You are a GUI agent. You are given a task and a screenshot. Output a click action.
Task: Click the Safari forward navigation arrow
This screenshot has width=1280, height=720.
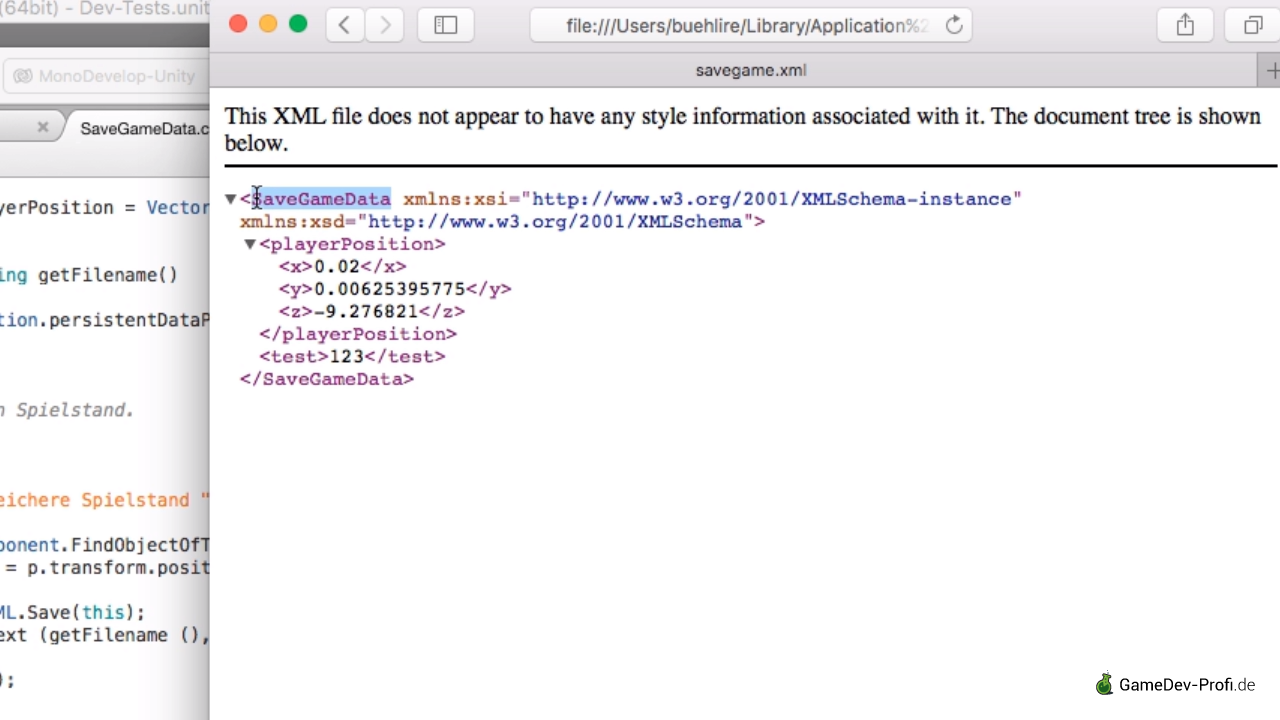click(385, 25)
